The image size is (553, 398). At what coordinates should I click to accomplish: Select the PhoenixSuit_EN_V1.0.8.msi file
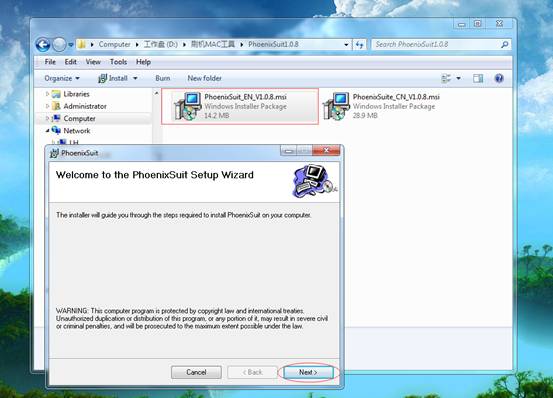(x=240, y=106)
